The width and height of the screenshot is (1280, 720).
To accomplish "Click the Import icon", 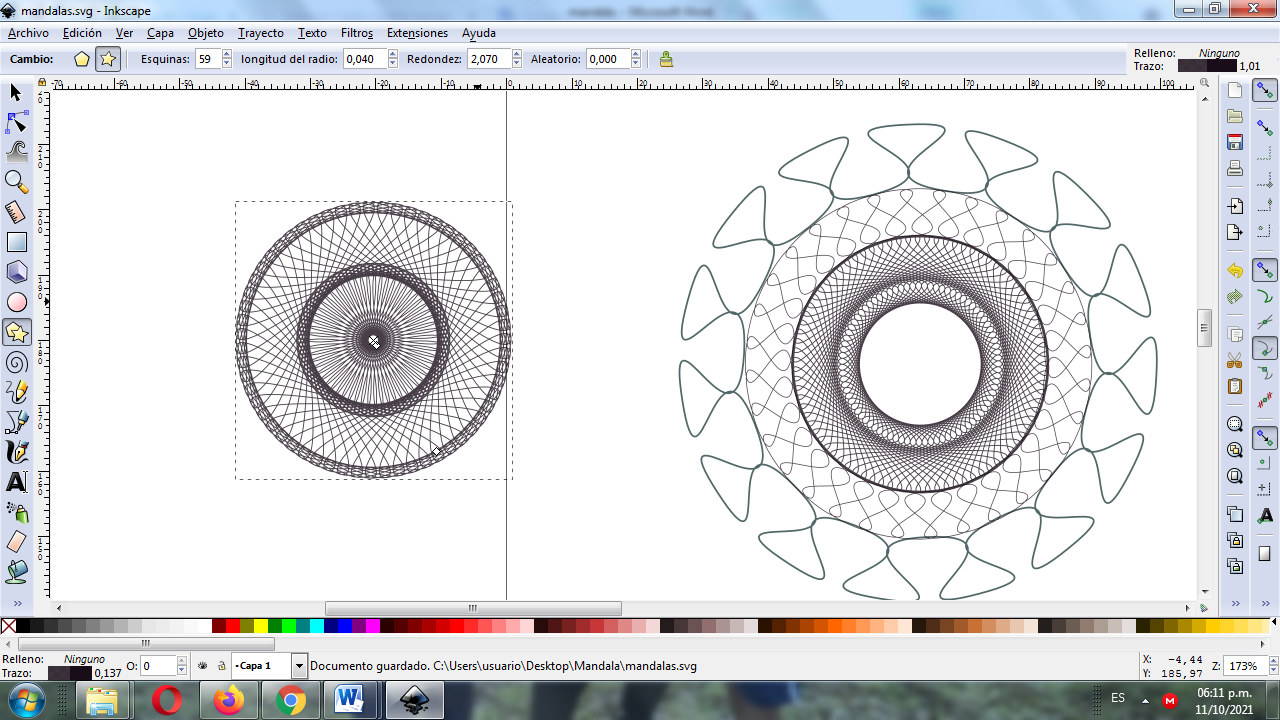I will [x=1235, y=206].
